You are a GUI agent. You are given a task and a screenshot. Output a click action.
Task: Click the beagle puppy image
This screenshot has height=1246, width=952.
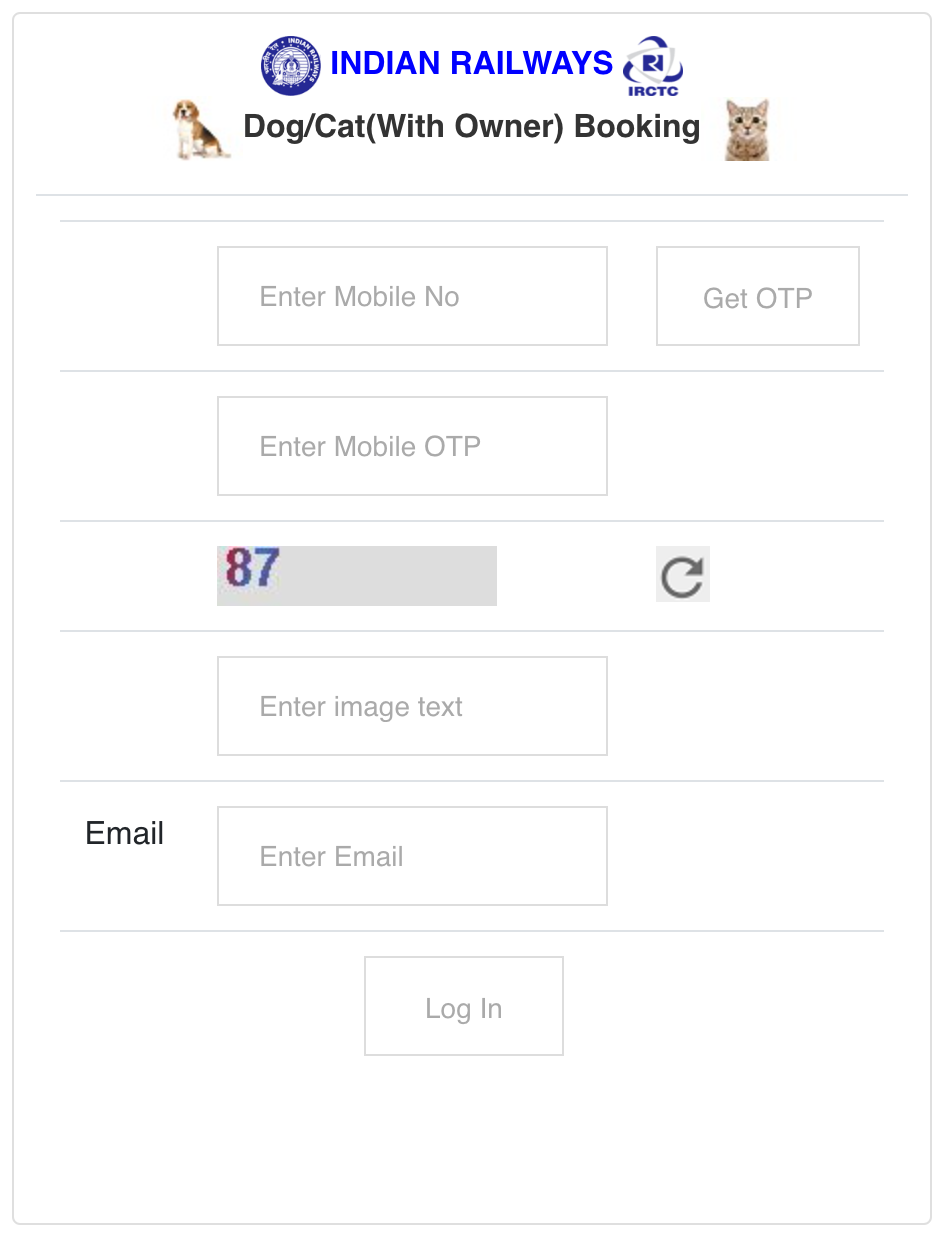pos(198,128)
